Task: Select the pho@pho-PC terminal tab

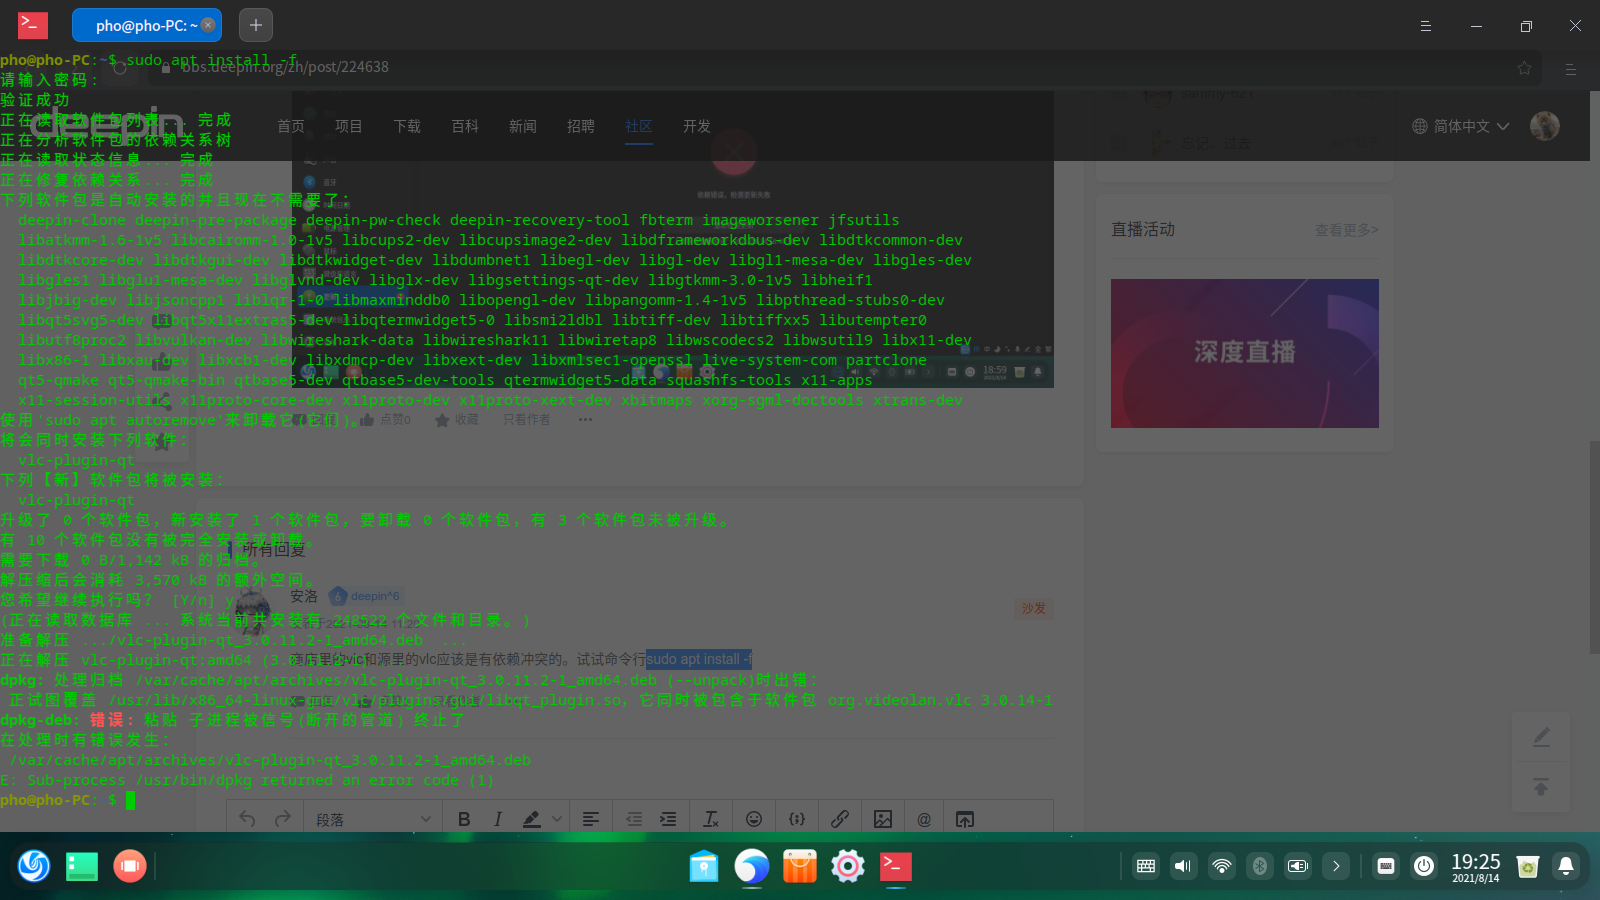Action: click(x=147, y=25)
